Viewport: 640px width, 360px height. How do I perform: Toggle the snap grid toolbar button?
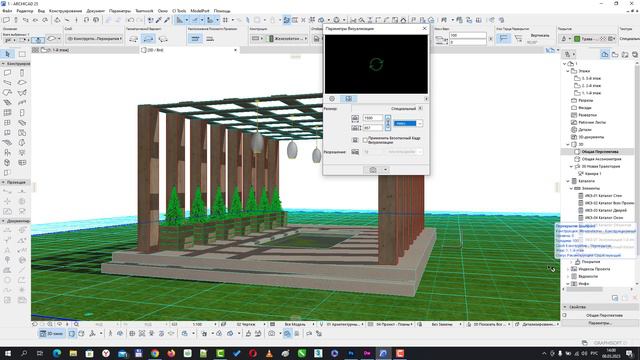(x=225, y=20)
